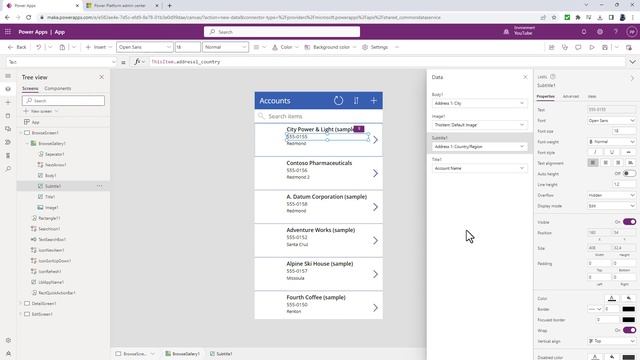640x360 pixels.
Task: Open the Image1 field dropdown in Data pane
Action: [x=479, y=125]
